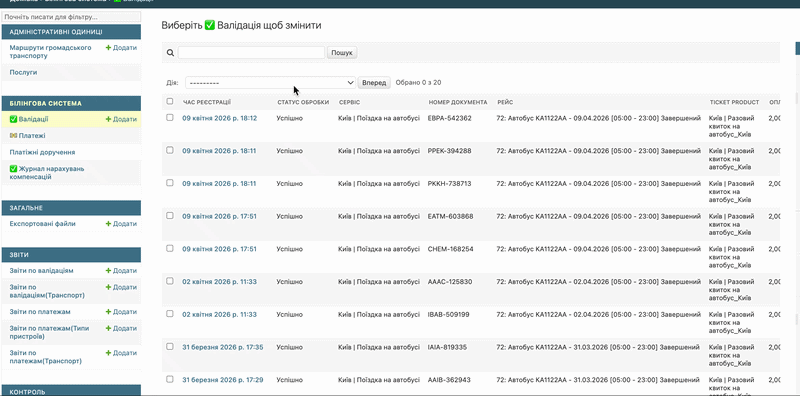Add a new Експортовані файли entry
This screenshot has height=396, width=800.
pyautogui.click(x=121, y=224)
